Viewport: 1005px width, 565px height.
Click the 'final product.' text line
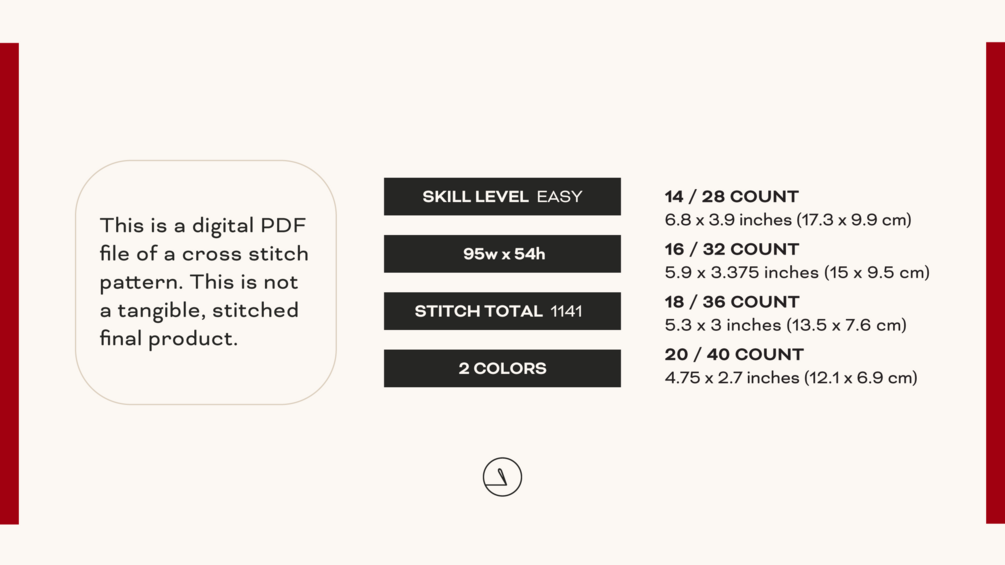[168, 338]
